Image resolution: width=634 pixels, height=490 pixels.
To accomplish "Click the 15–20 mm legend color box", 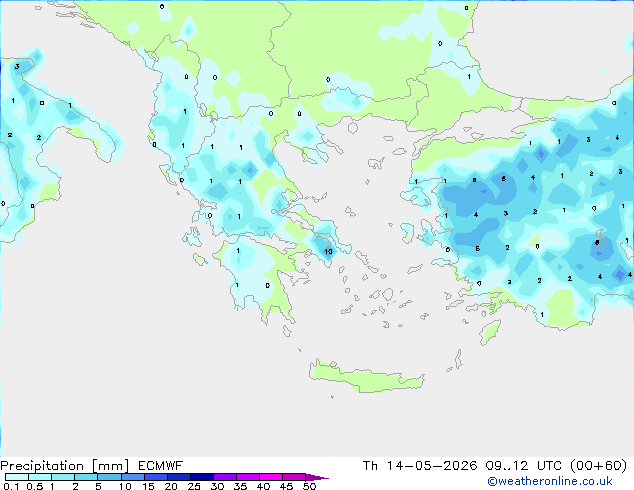I will [x=155, y=477].
